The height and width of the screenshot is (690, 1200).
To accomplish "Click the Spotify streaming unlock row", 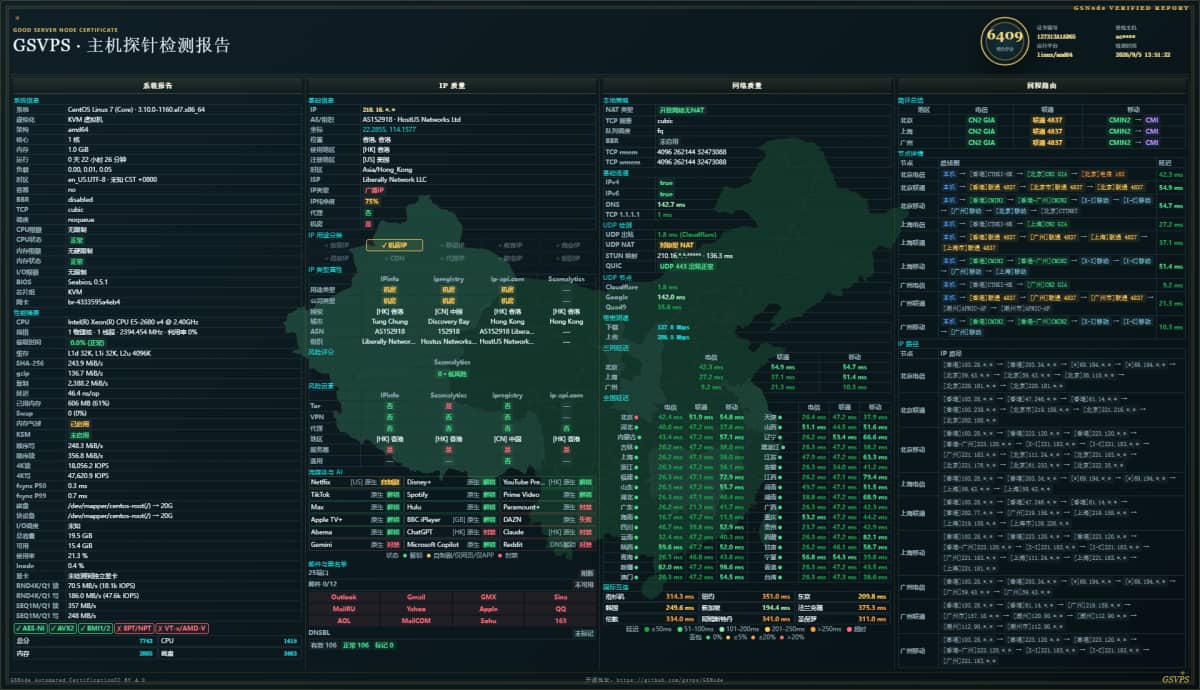I will (x=451, y=494).
